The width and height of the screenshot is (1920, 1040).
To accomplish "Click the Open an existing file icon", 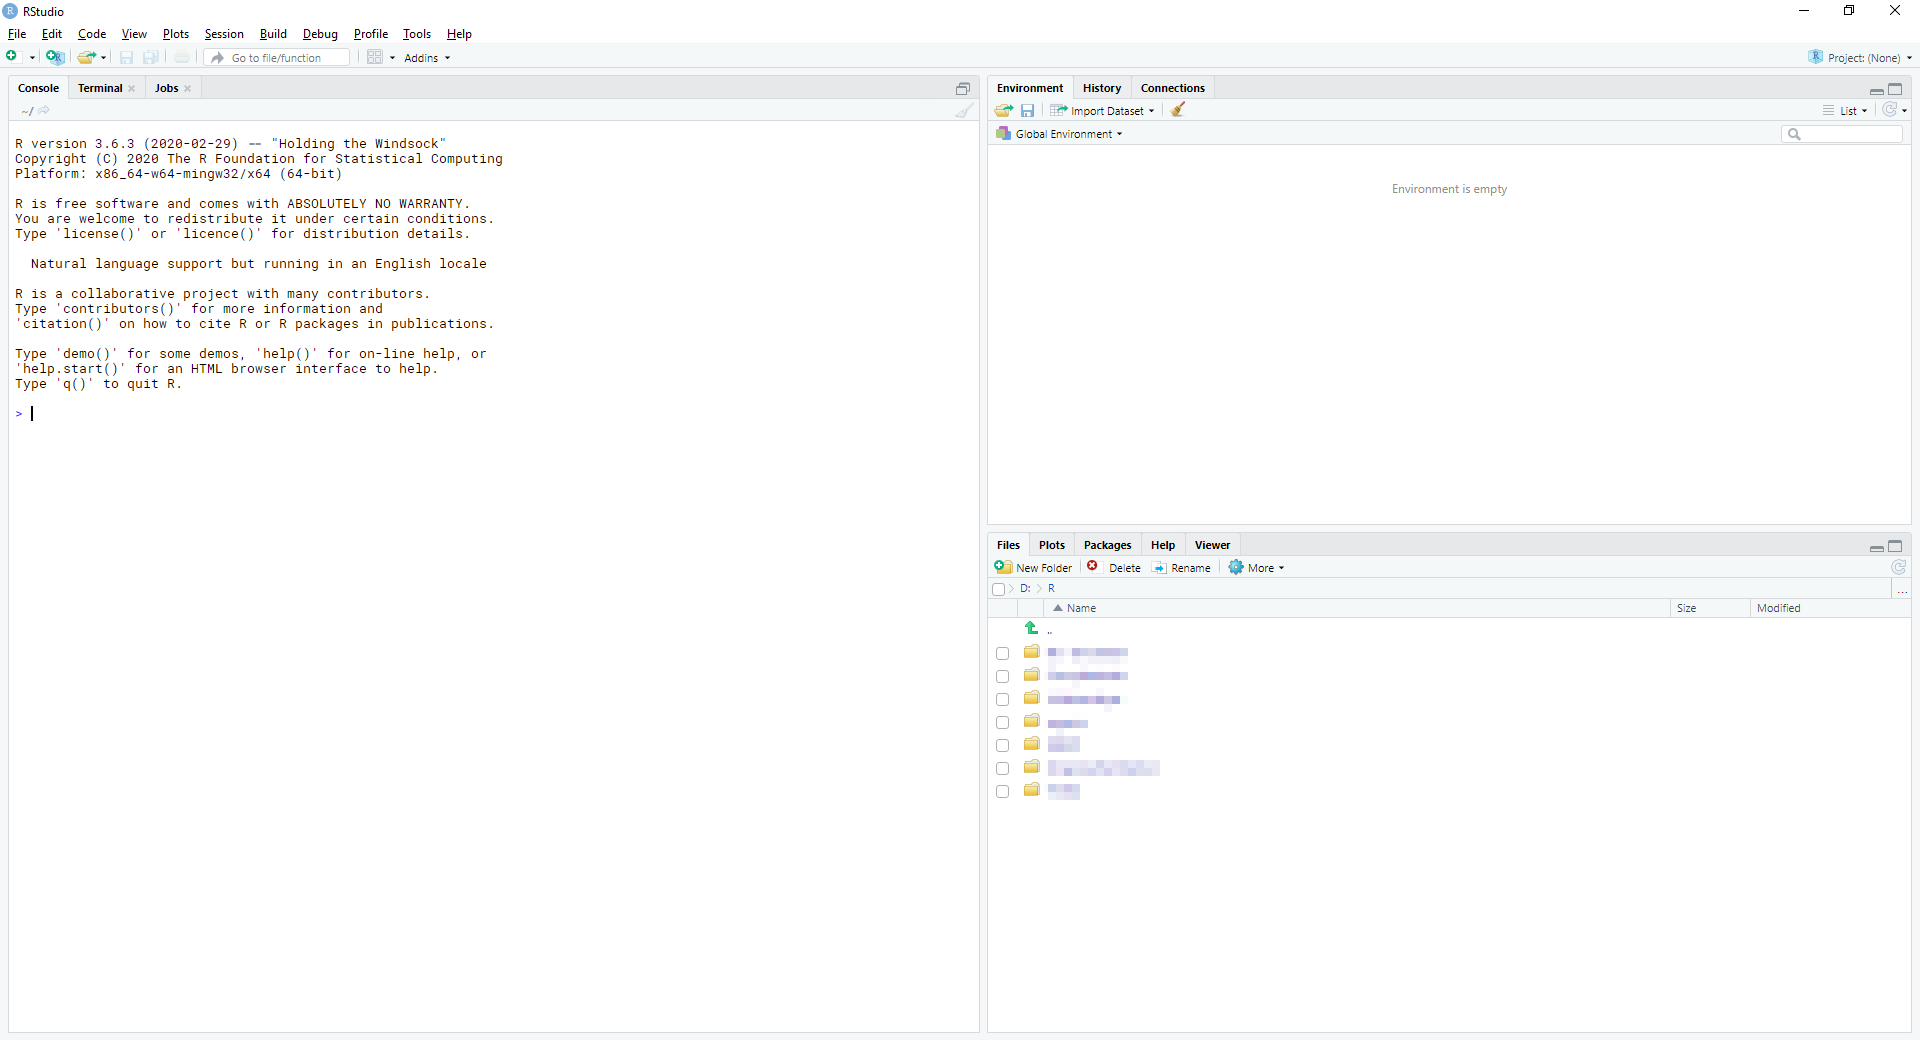I will point(87,58).
